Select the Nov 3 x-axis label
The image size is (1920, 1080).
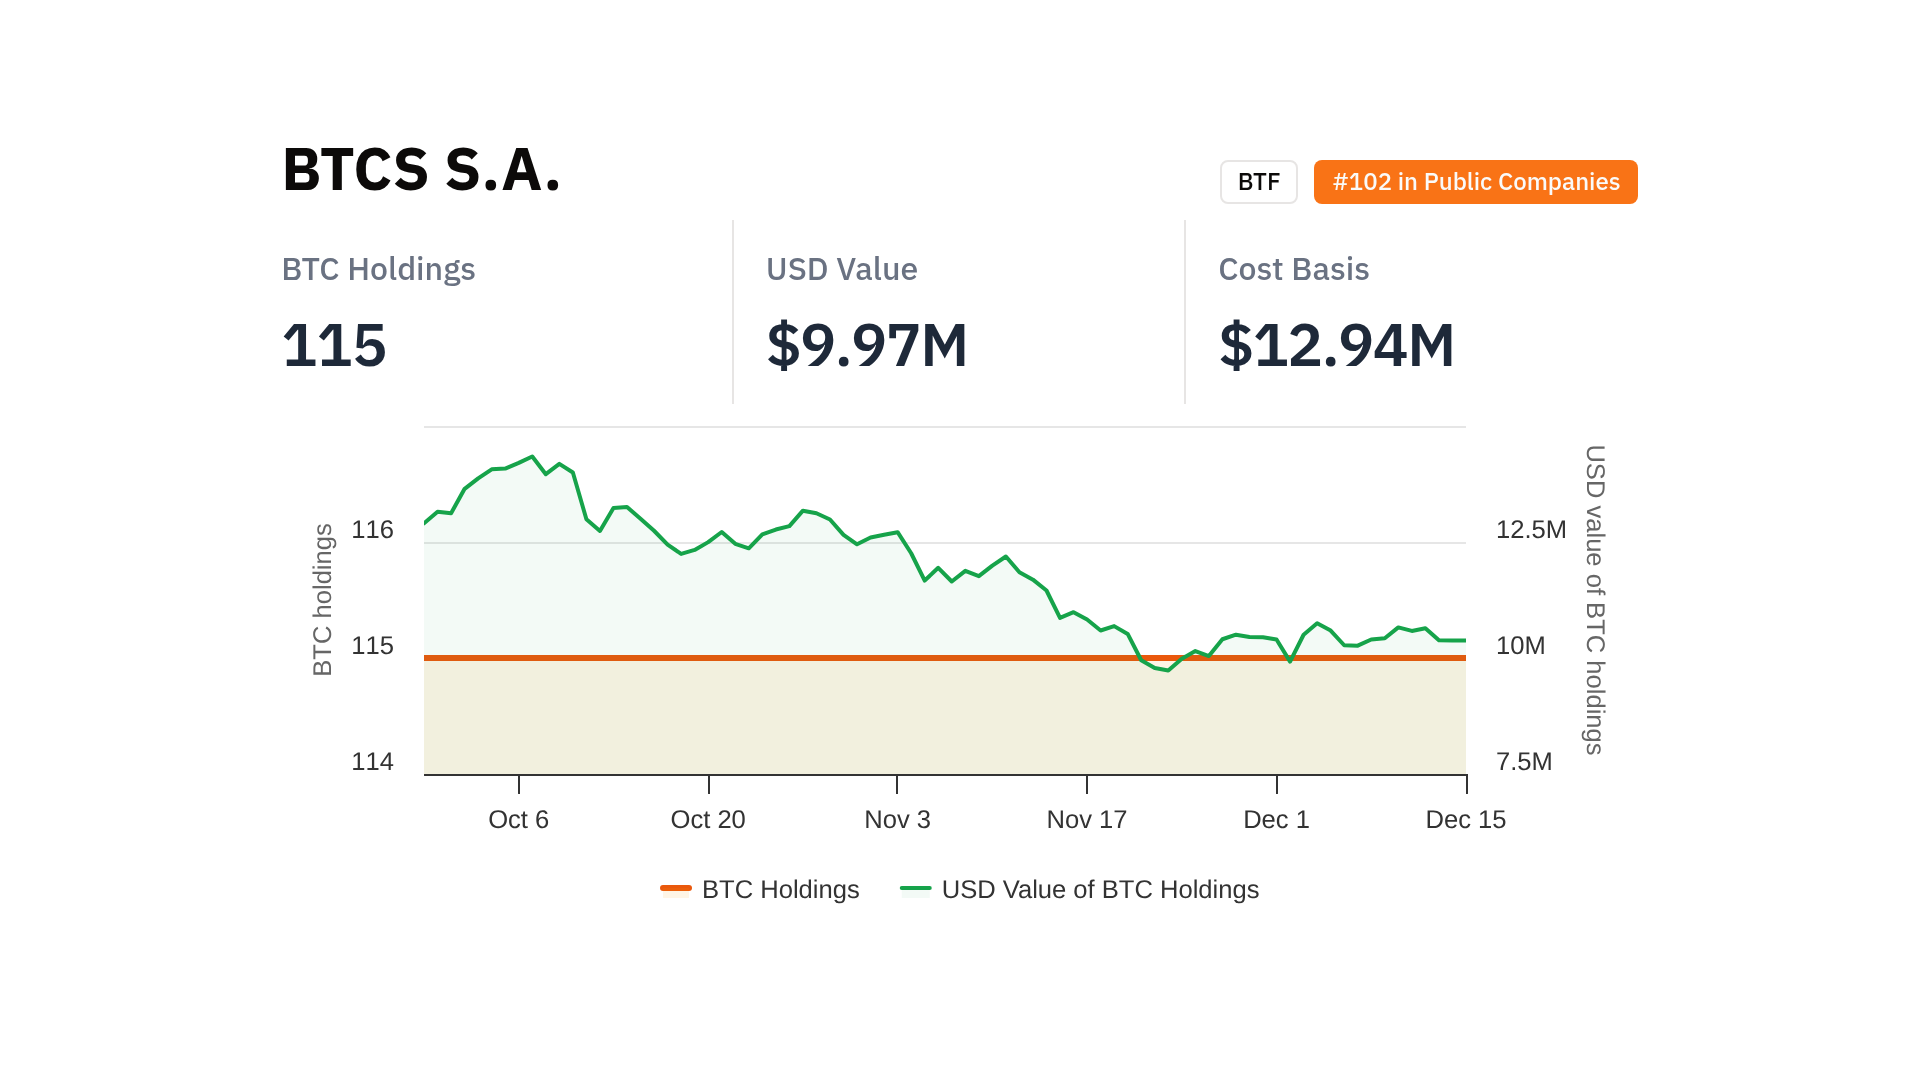[x=897, y=819]
